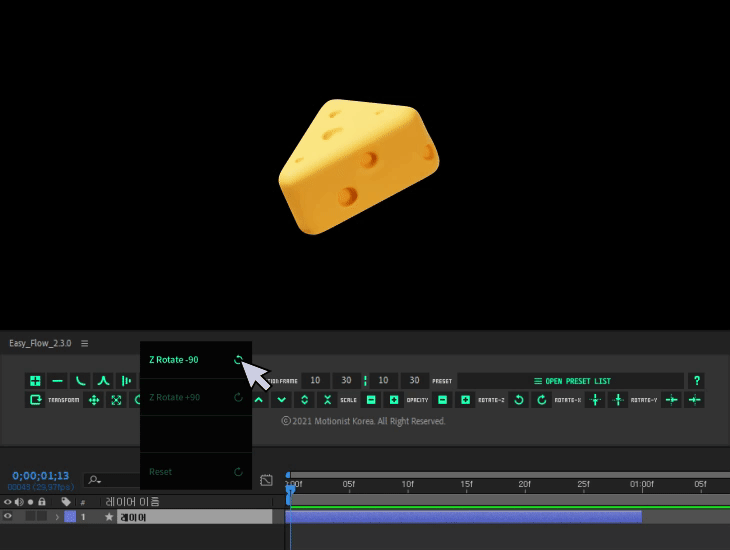Click the 레이어 이름 column header
This screenshot has height=550, width=730.
pyautogui.click(x=133, y=502)
